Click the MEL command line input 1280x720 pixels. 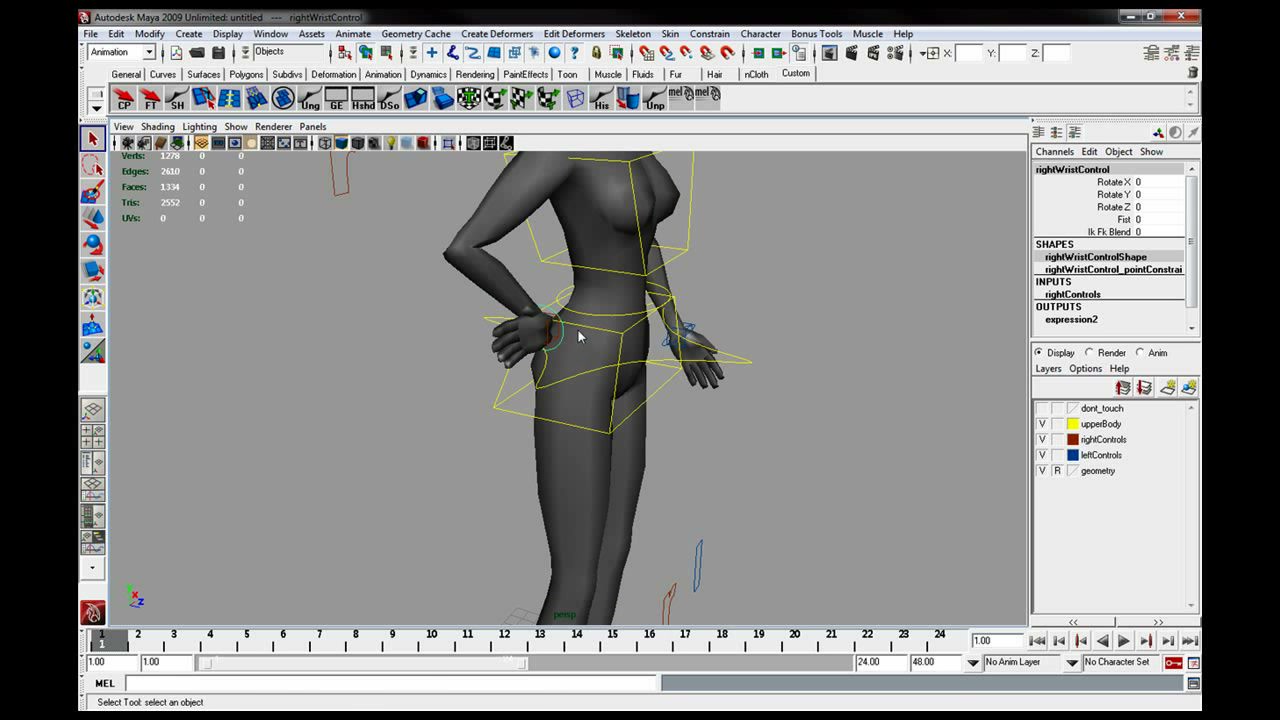pos(391,683)
